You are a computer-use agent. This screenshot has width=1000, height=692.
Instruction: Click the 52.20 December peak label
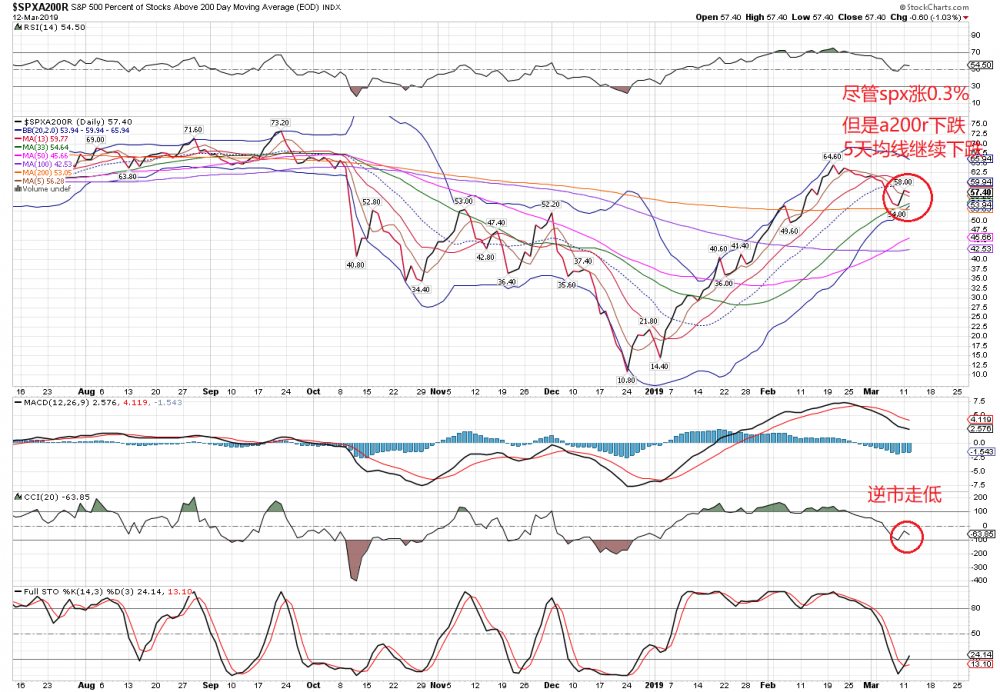coord(550,204)
